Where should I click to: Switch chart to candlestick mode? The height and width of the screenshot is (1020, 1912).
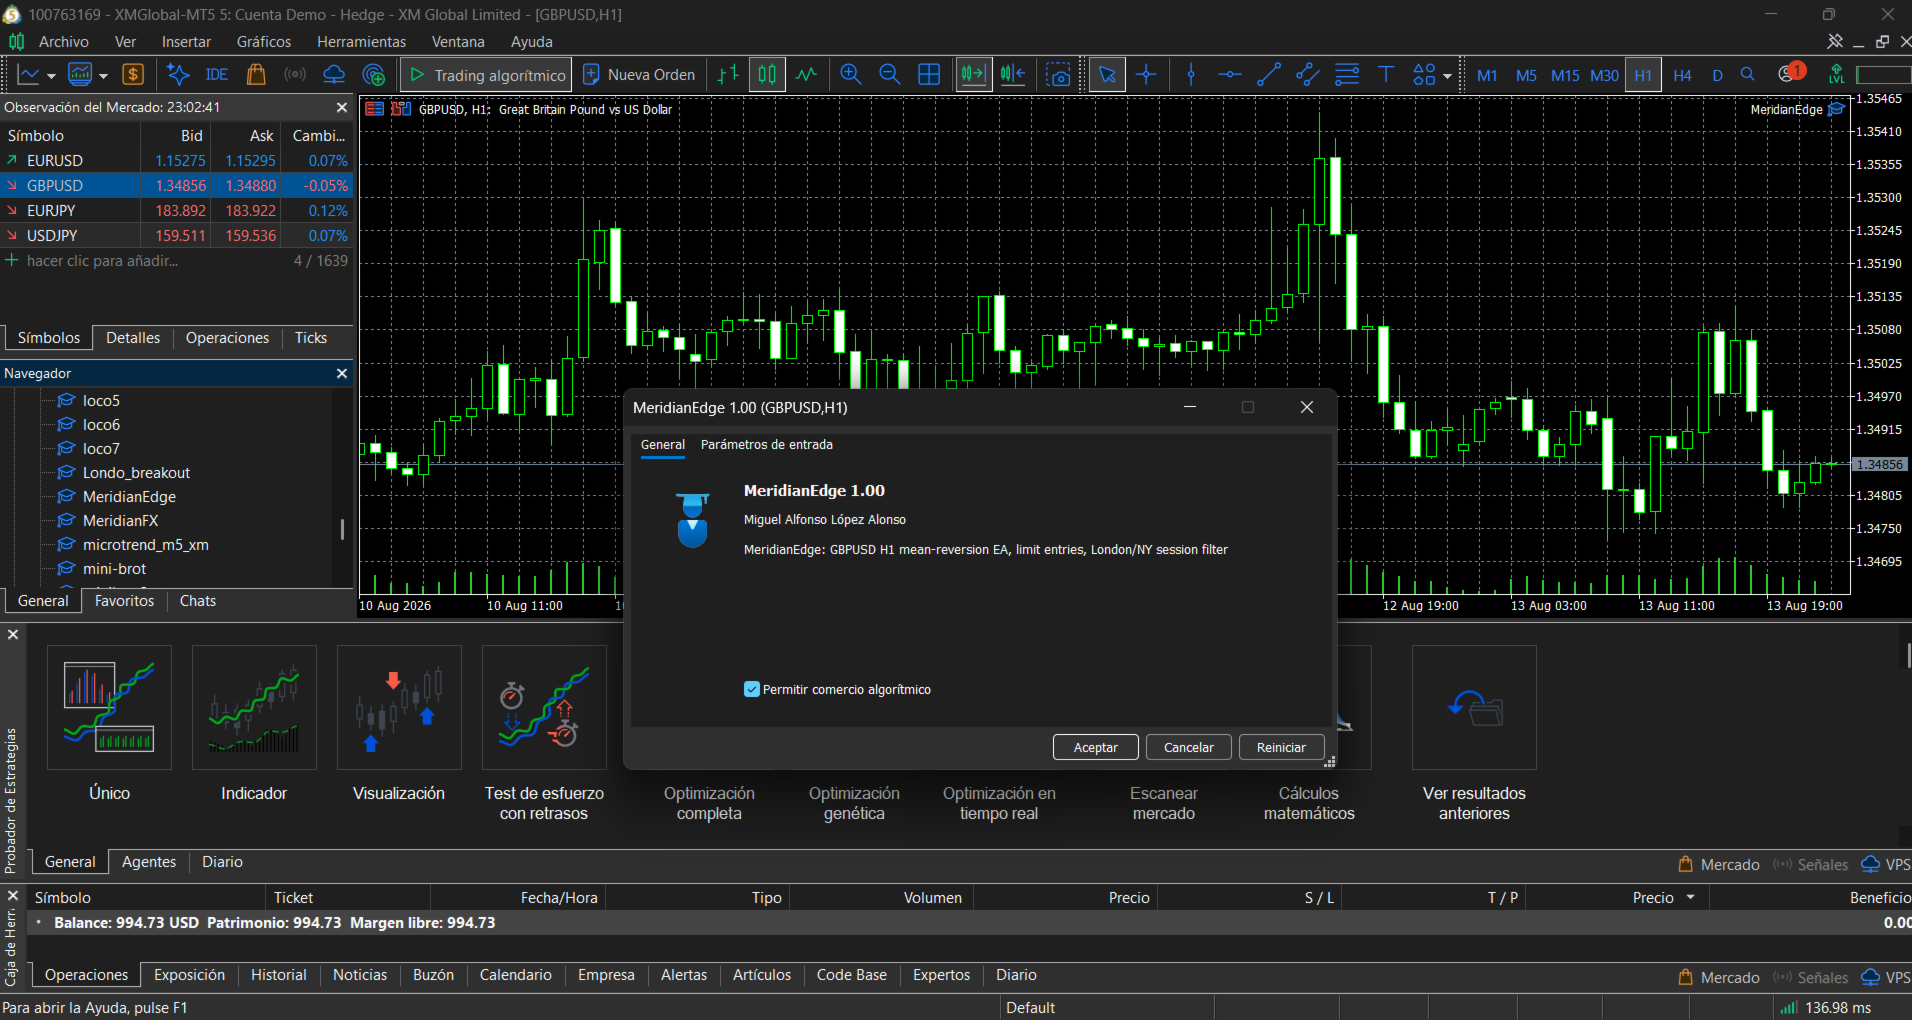[767, 74]
